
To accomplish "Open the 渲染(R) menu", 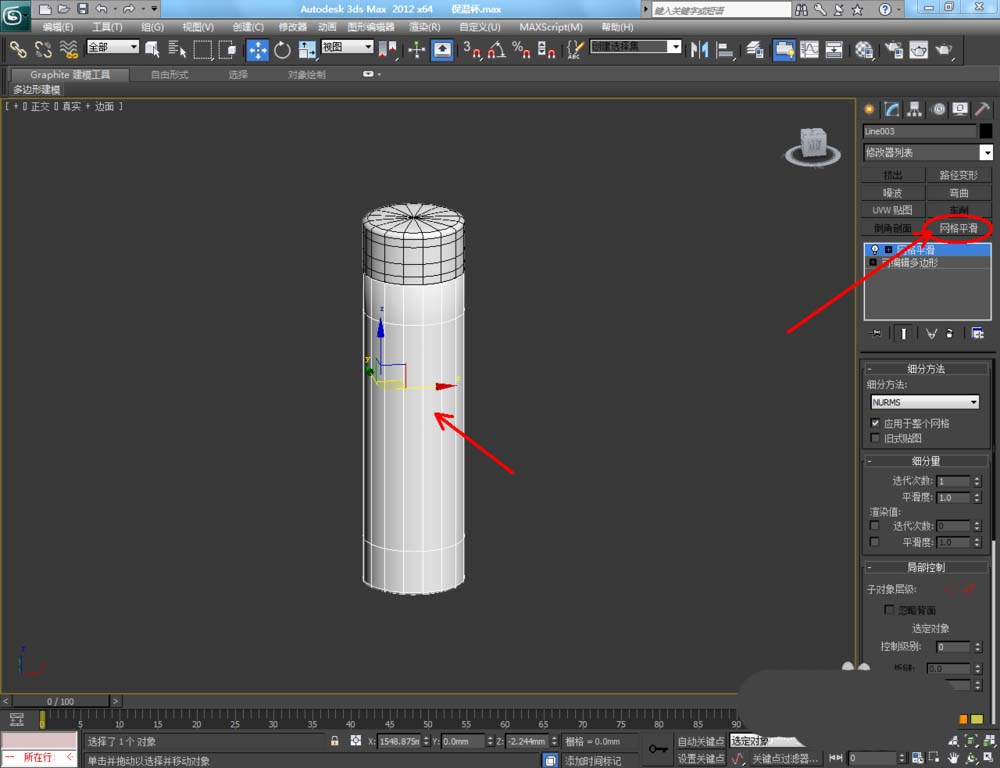I will click(424, 27).
